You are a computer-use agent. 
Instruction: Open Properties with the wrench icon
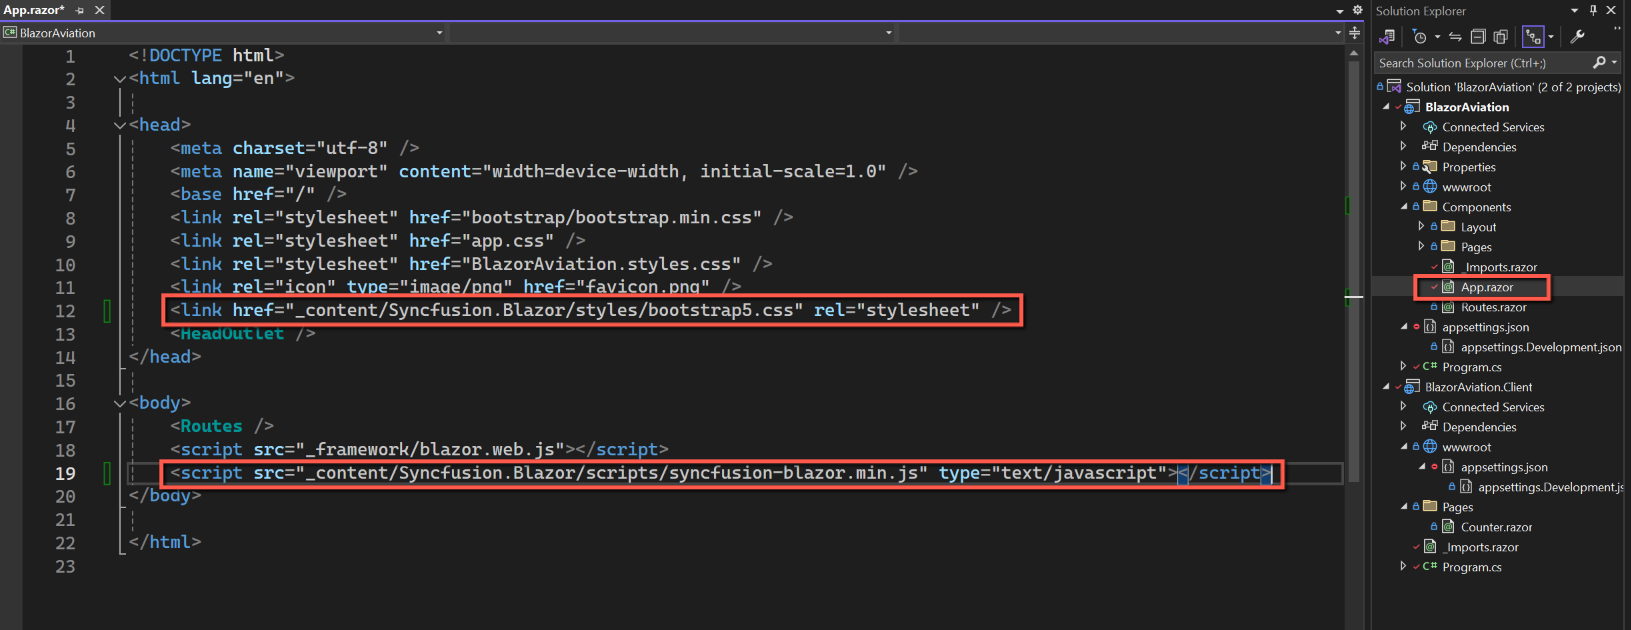coord(1577,37)
